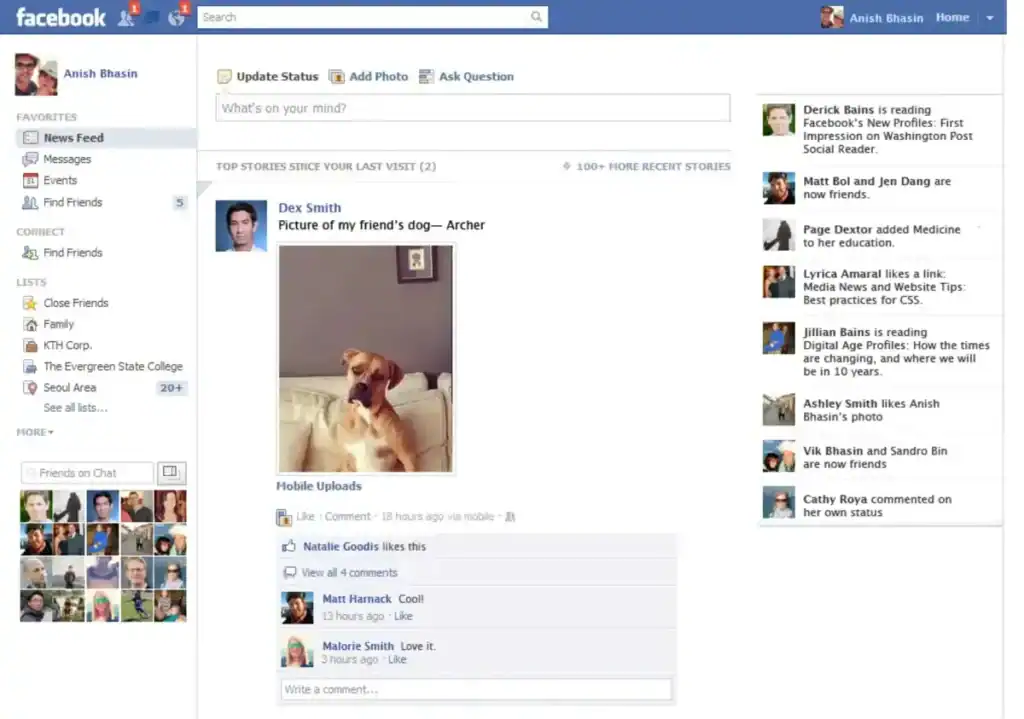Click the Add Photo icon
The image size is (1024, 719).
337,76
